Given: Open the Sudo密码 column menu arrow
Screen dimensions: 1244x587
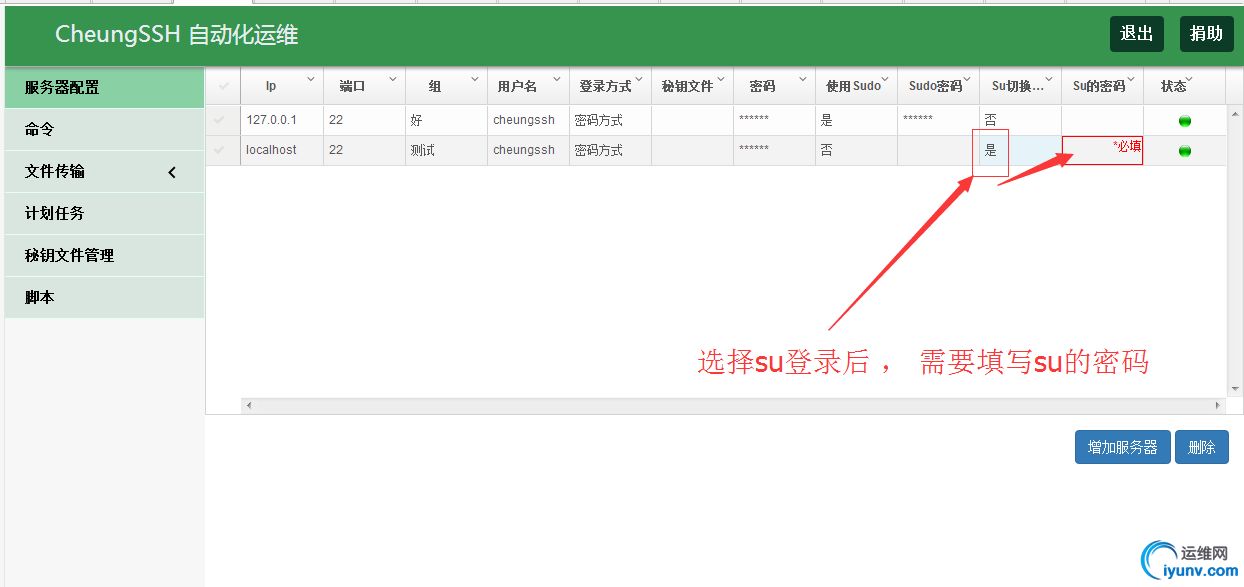Looking at the screenshot, I should [x=966, y=78].
